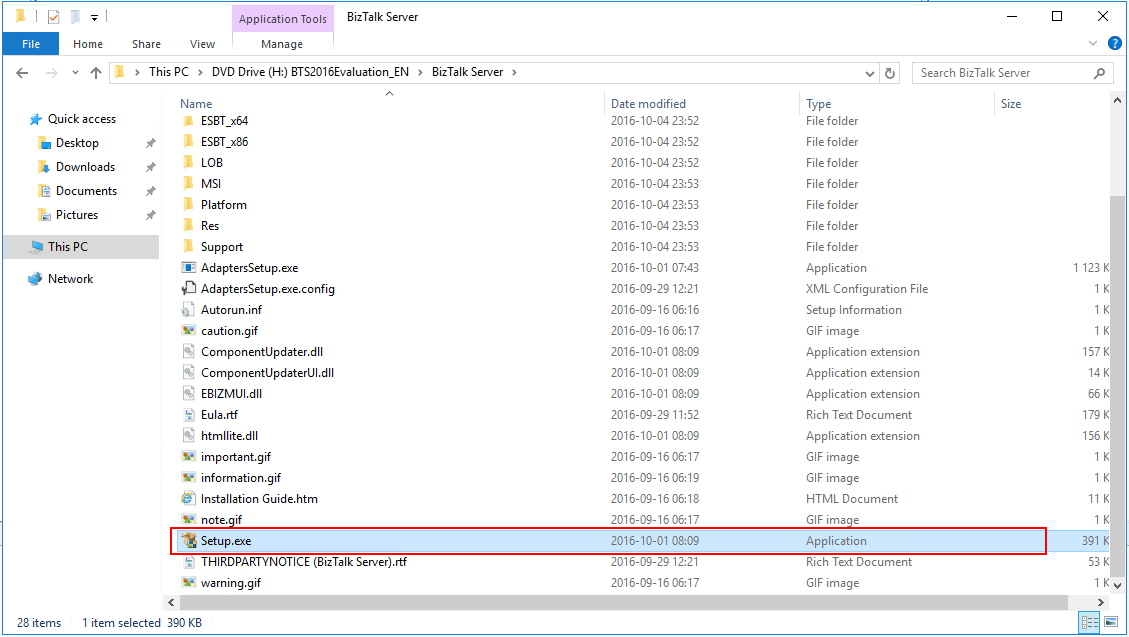Click the pin icon next to Downloads

click(150, 167)
